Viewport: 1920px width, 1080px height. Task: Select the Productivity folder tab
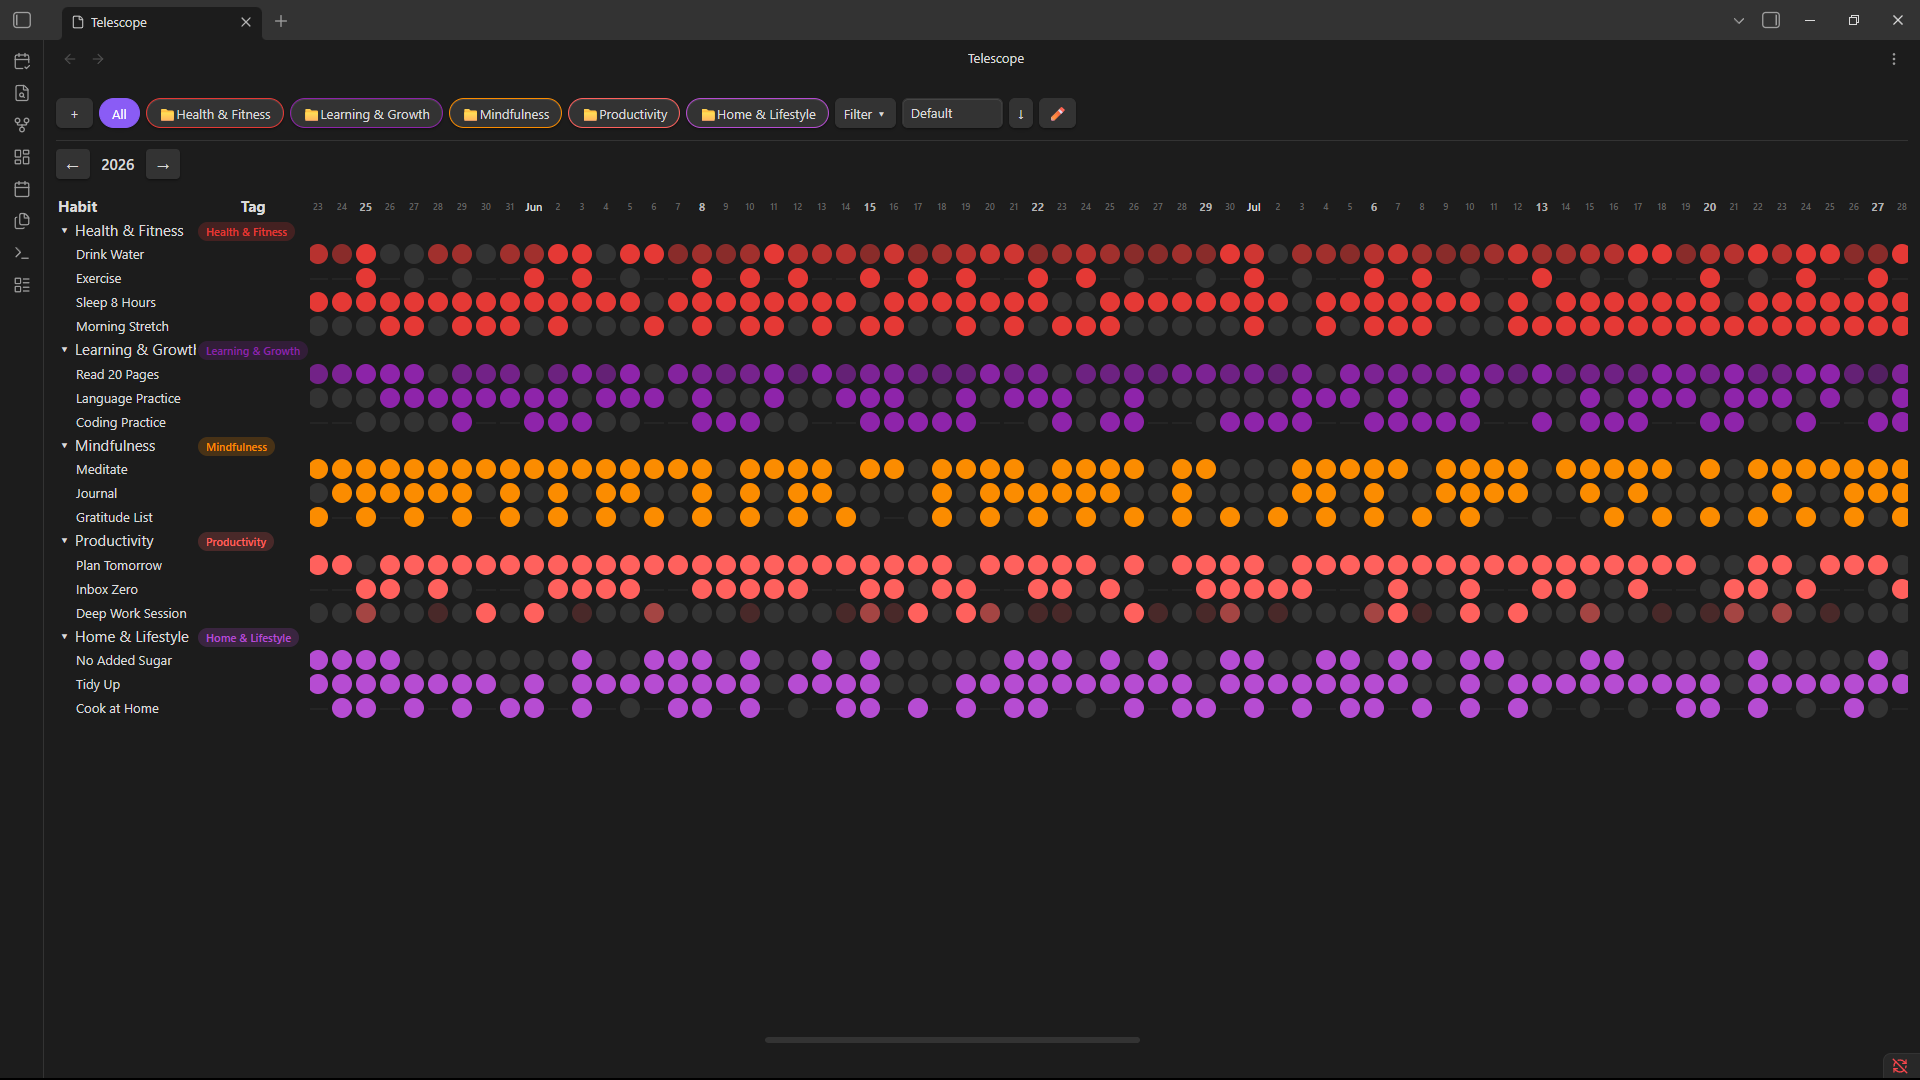pos(624,114)
